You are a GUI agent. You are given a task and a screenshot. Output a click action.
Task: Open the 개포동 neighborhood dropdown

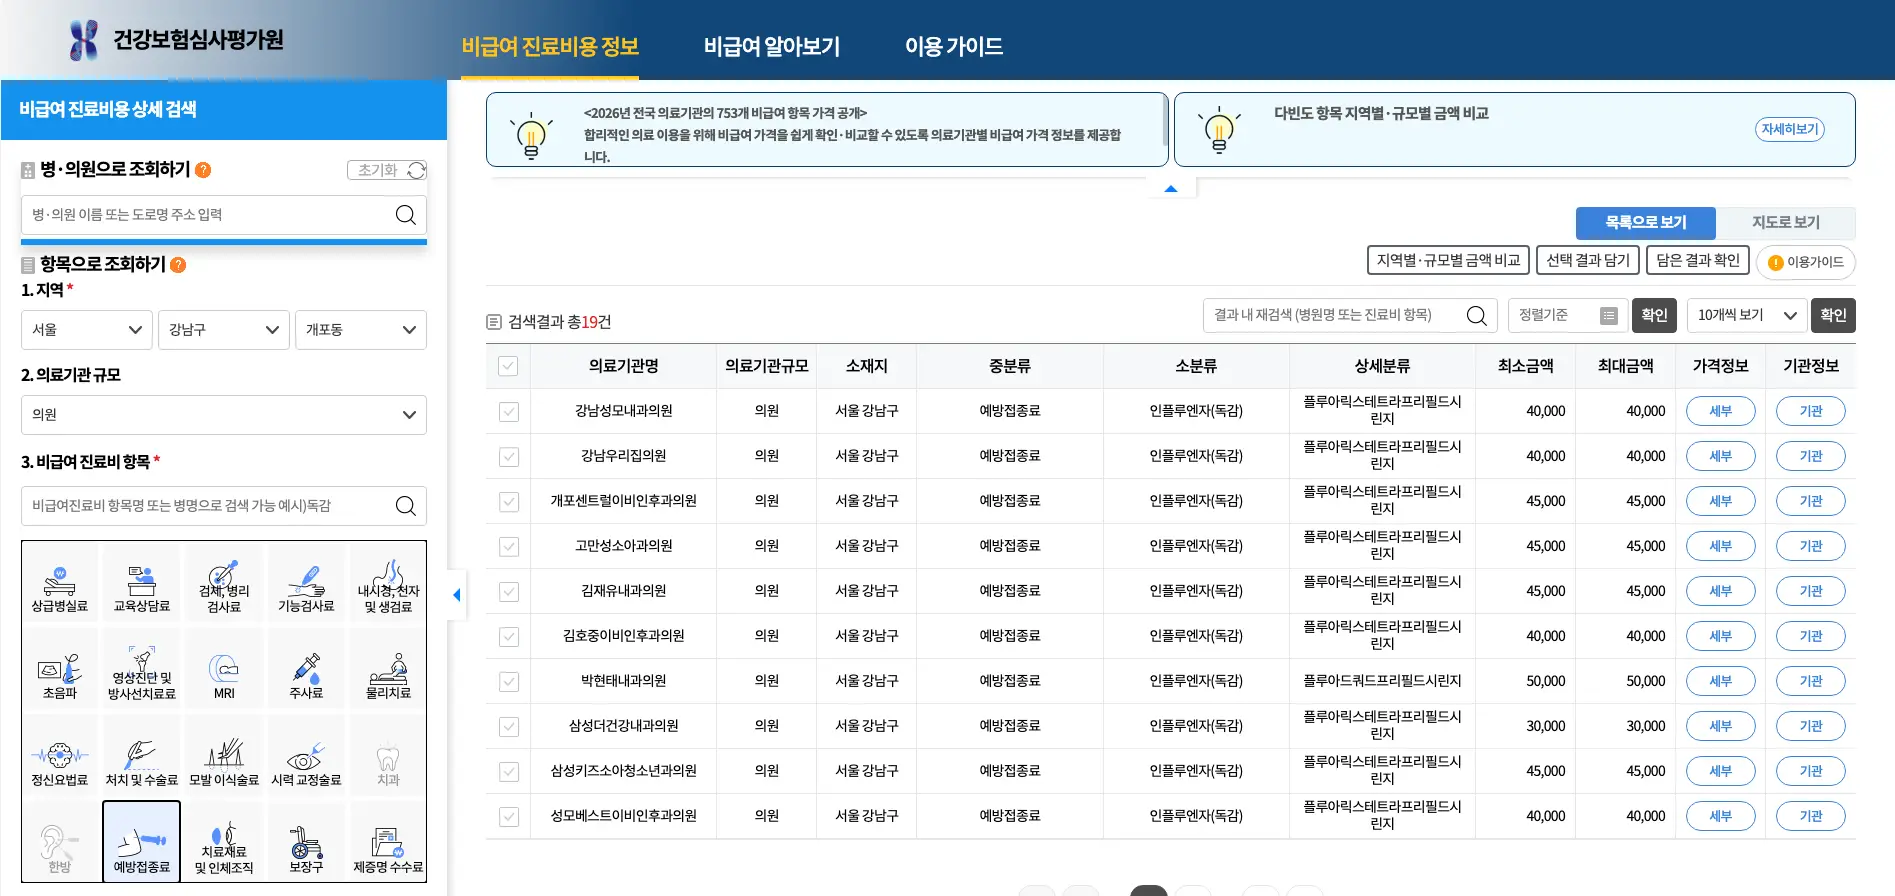361,330
